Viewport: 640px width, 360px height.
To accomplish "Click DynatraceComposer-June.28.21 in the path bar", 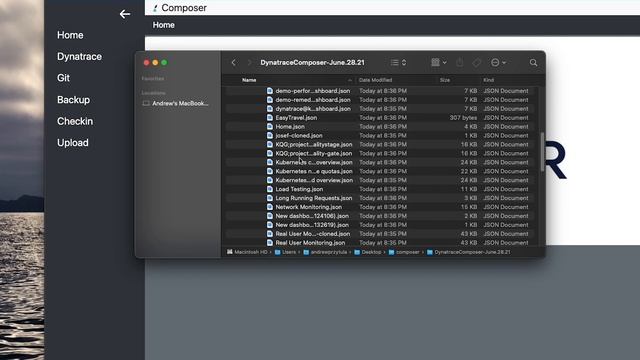I will coord(469,252).
